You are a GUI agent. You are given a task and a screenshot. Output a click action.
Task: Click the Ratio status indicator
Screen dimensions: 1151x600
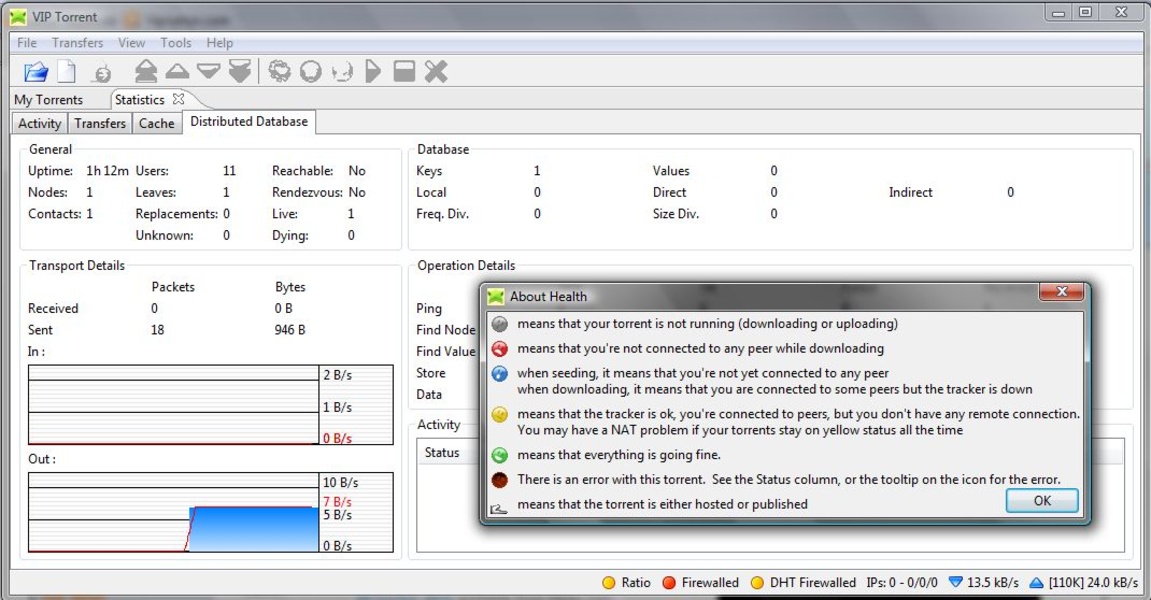tap(627, 583)
